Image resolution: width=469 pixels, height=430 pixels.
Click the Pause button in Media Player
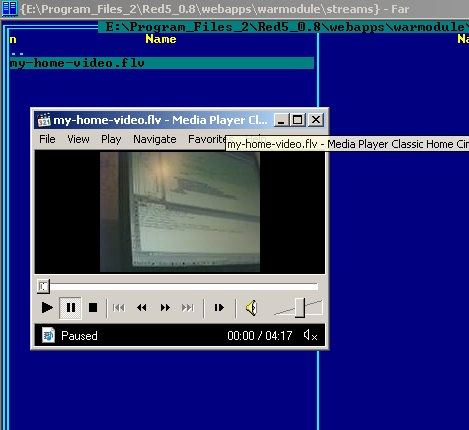70,307
